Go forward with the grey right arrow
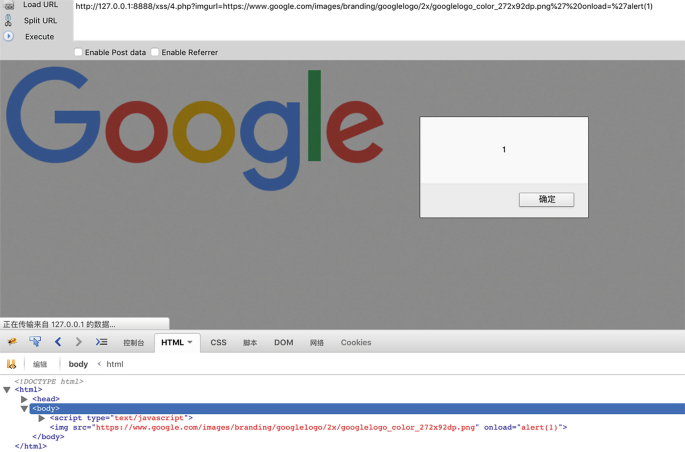This screenshot has height=452, width=685. 79,342
